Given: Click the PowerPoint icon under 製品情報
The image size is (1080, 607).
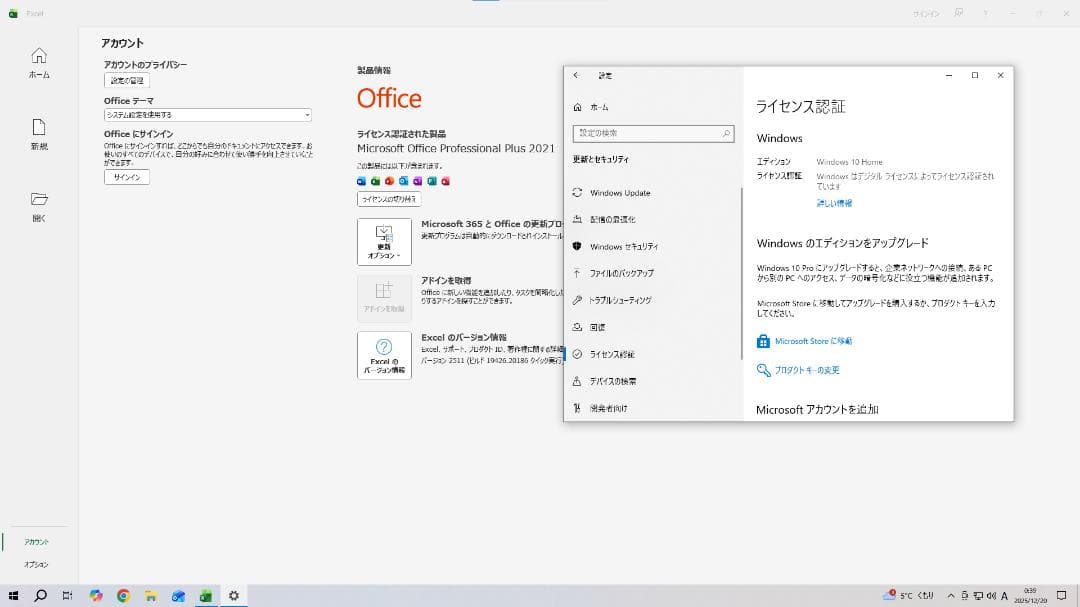Looking at the screenshot, I should click(389, 181).
